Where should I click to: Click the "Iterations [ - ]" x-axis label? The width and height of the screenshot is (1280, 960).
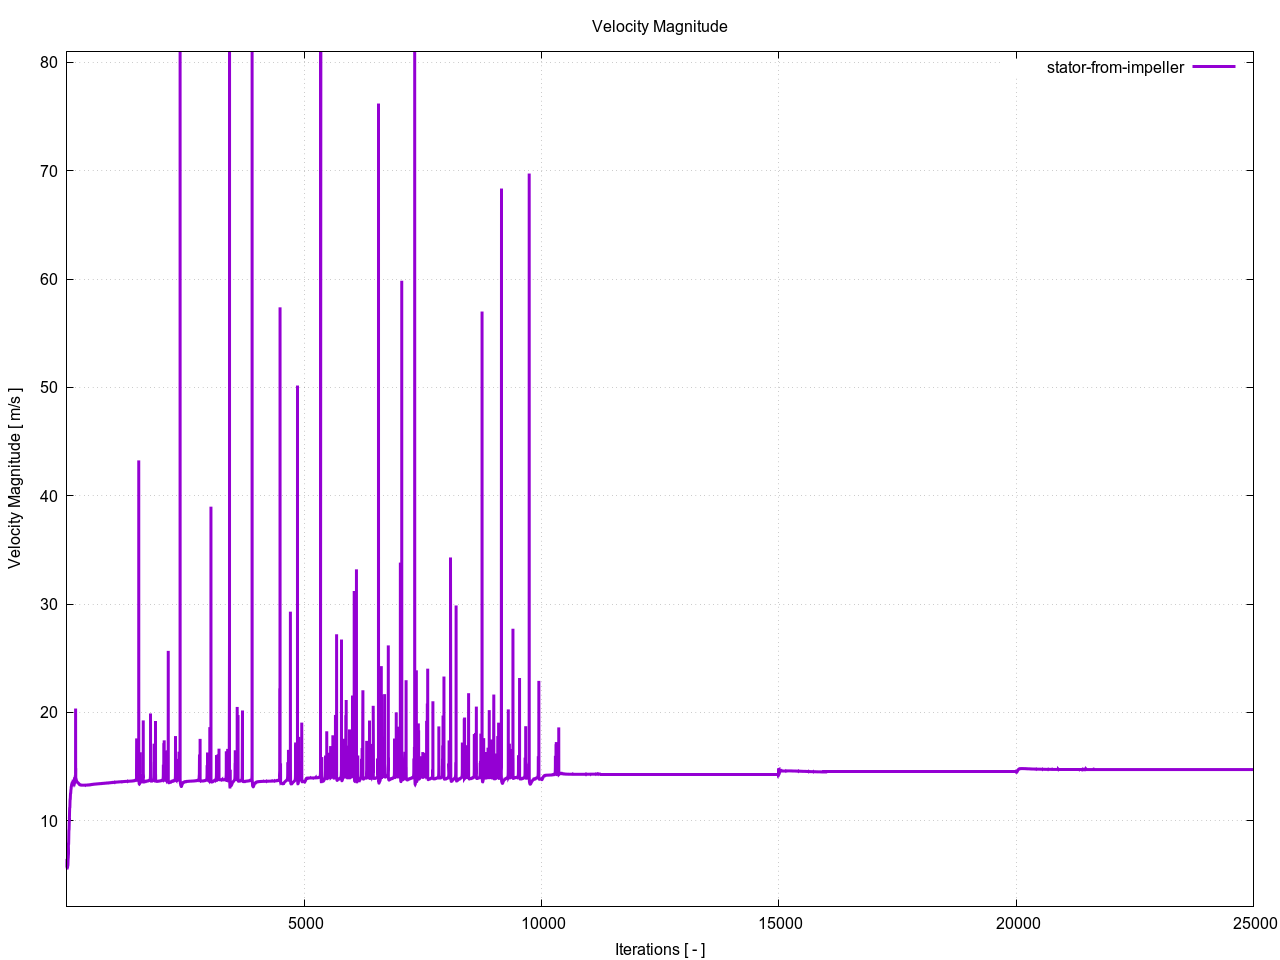pos(659,949)
